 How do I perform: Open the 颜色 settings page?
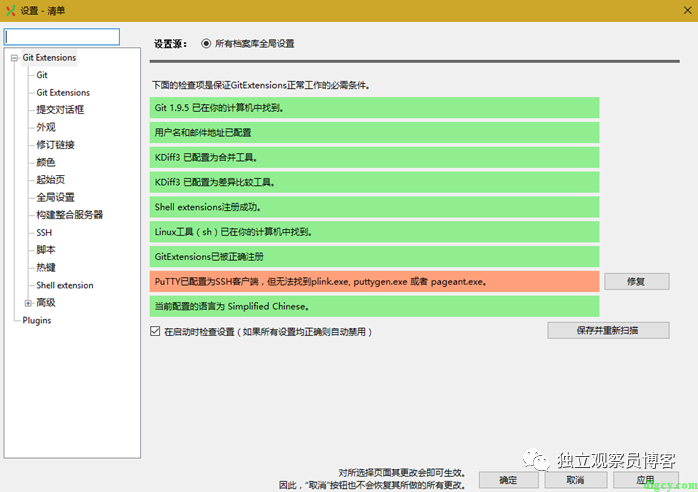click(x=45, y=163)
